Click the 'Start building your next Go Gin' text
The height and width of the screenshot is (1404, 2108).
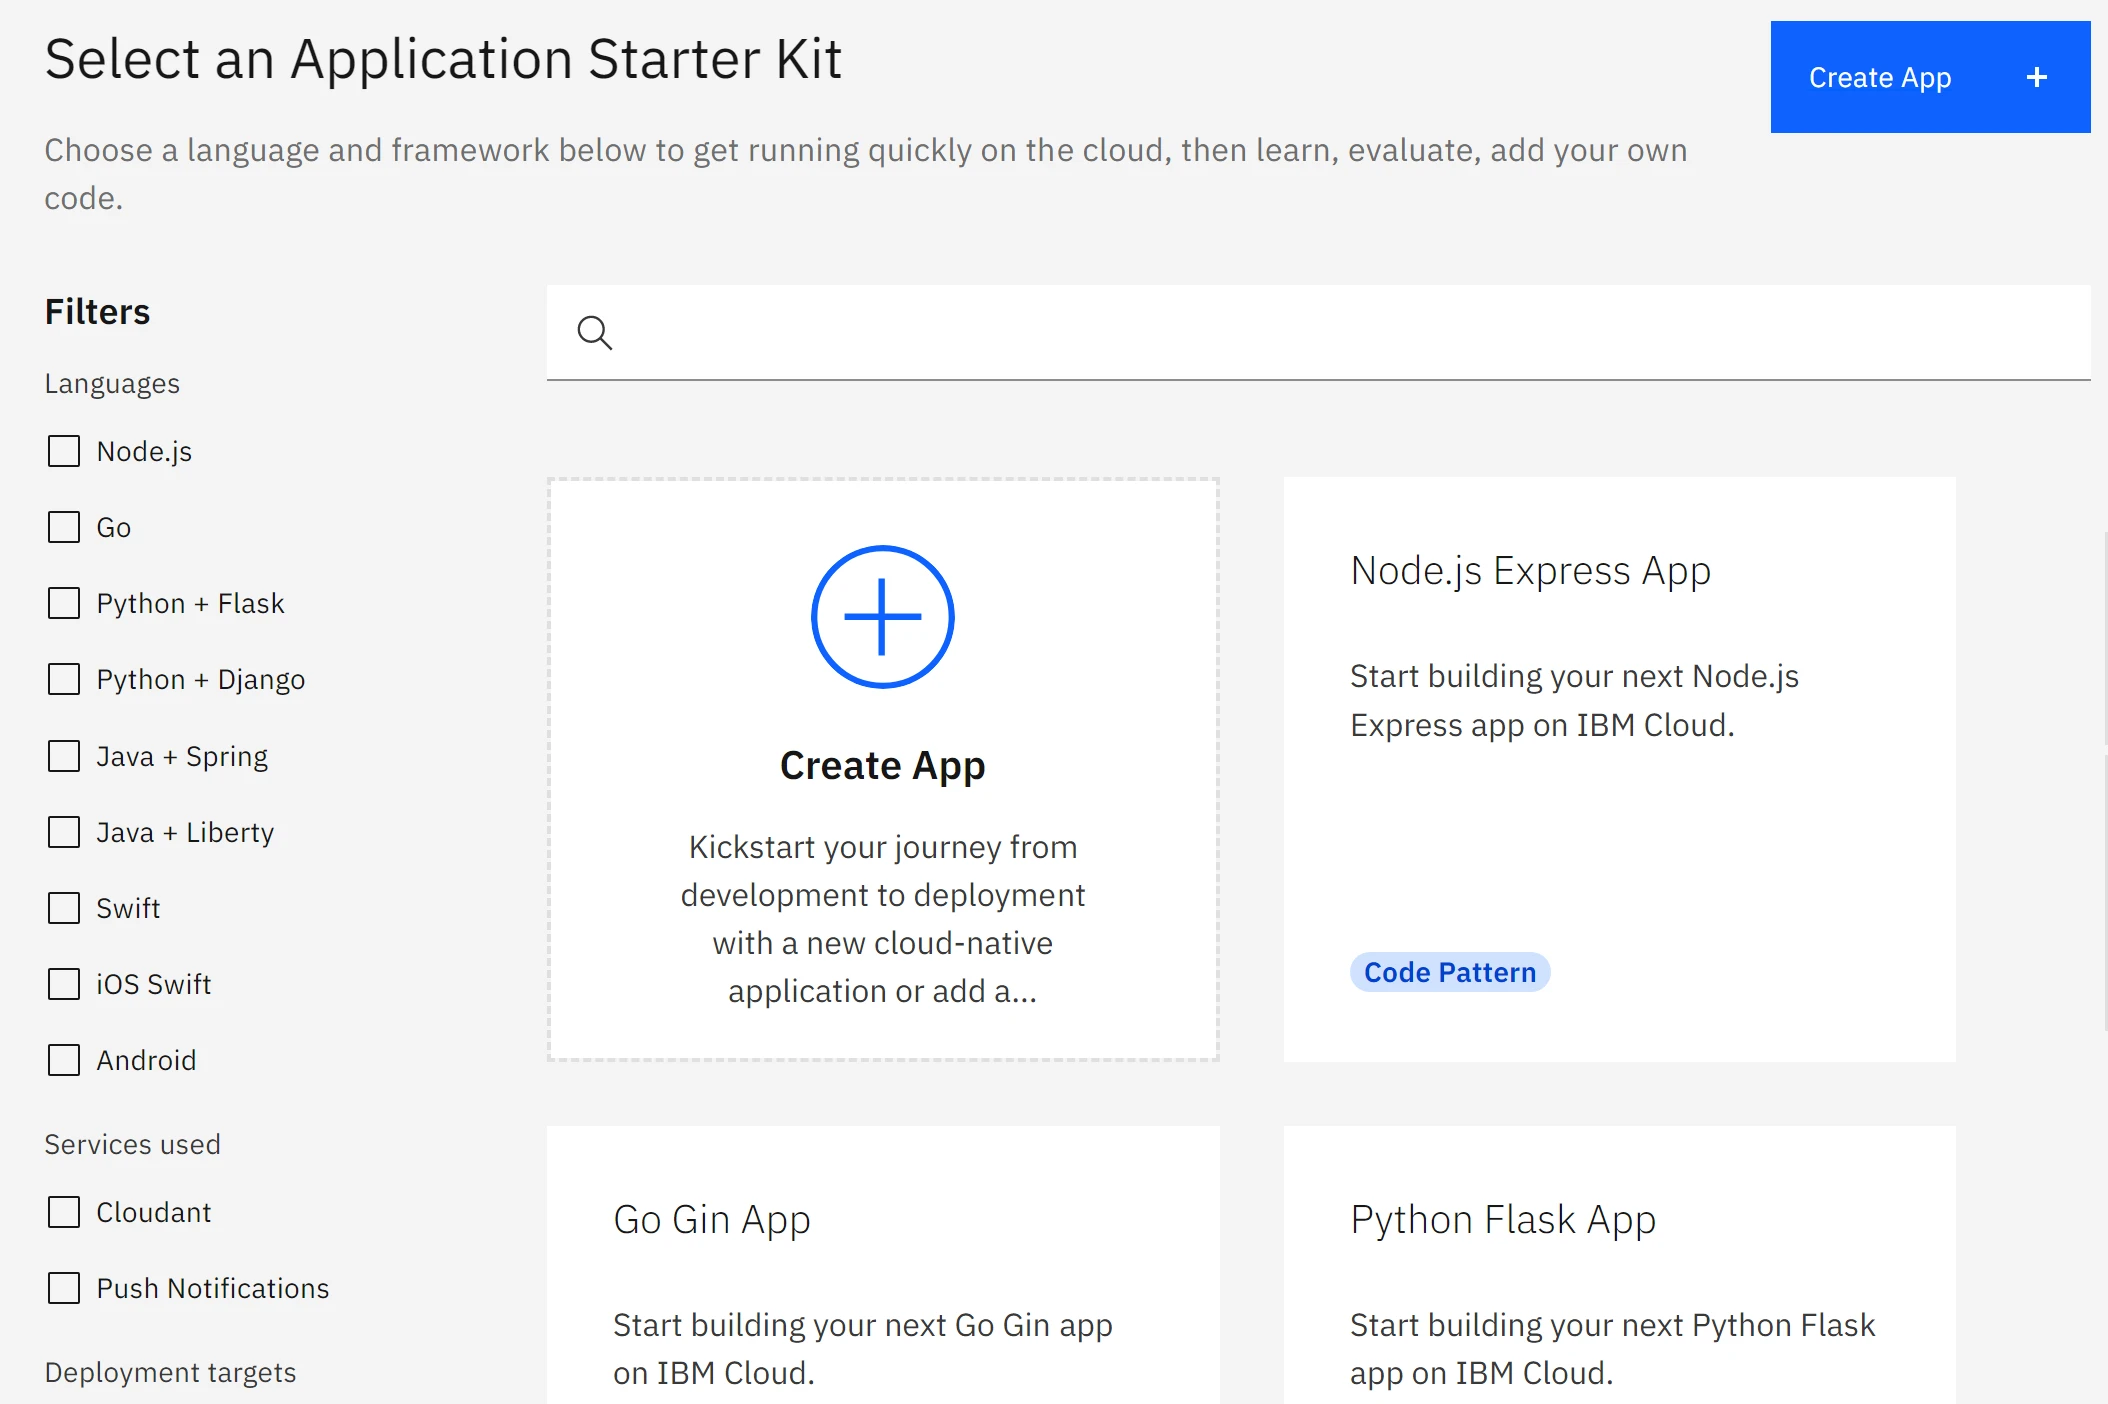pos(862,1348)
